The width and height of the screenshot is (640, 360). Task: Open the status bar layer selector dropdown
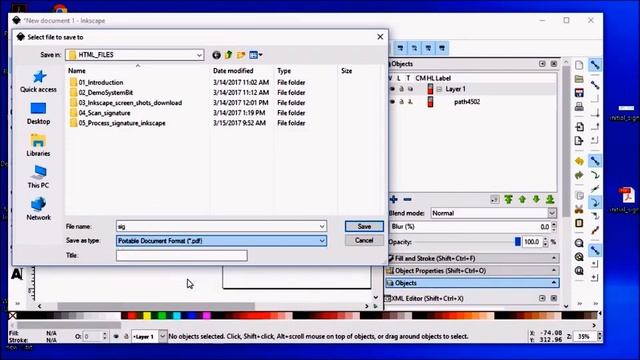tap(162, 336)
